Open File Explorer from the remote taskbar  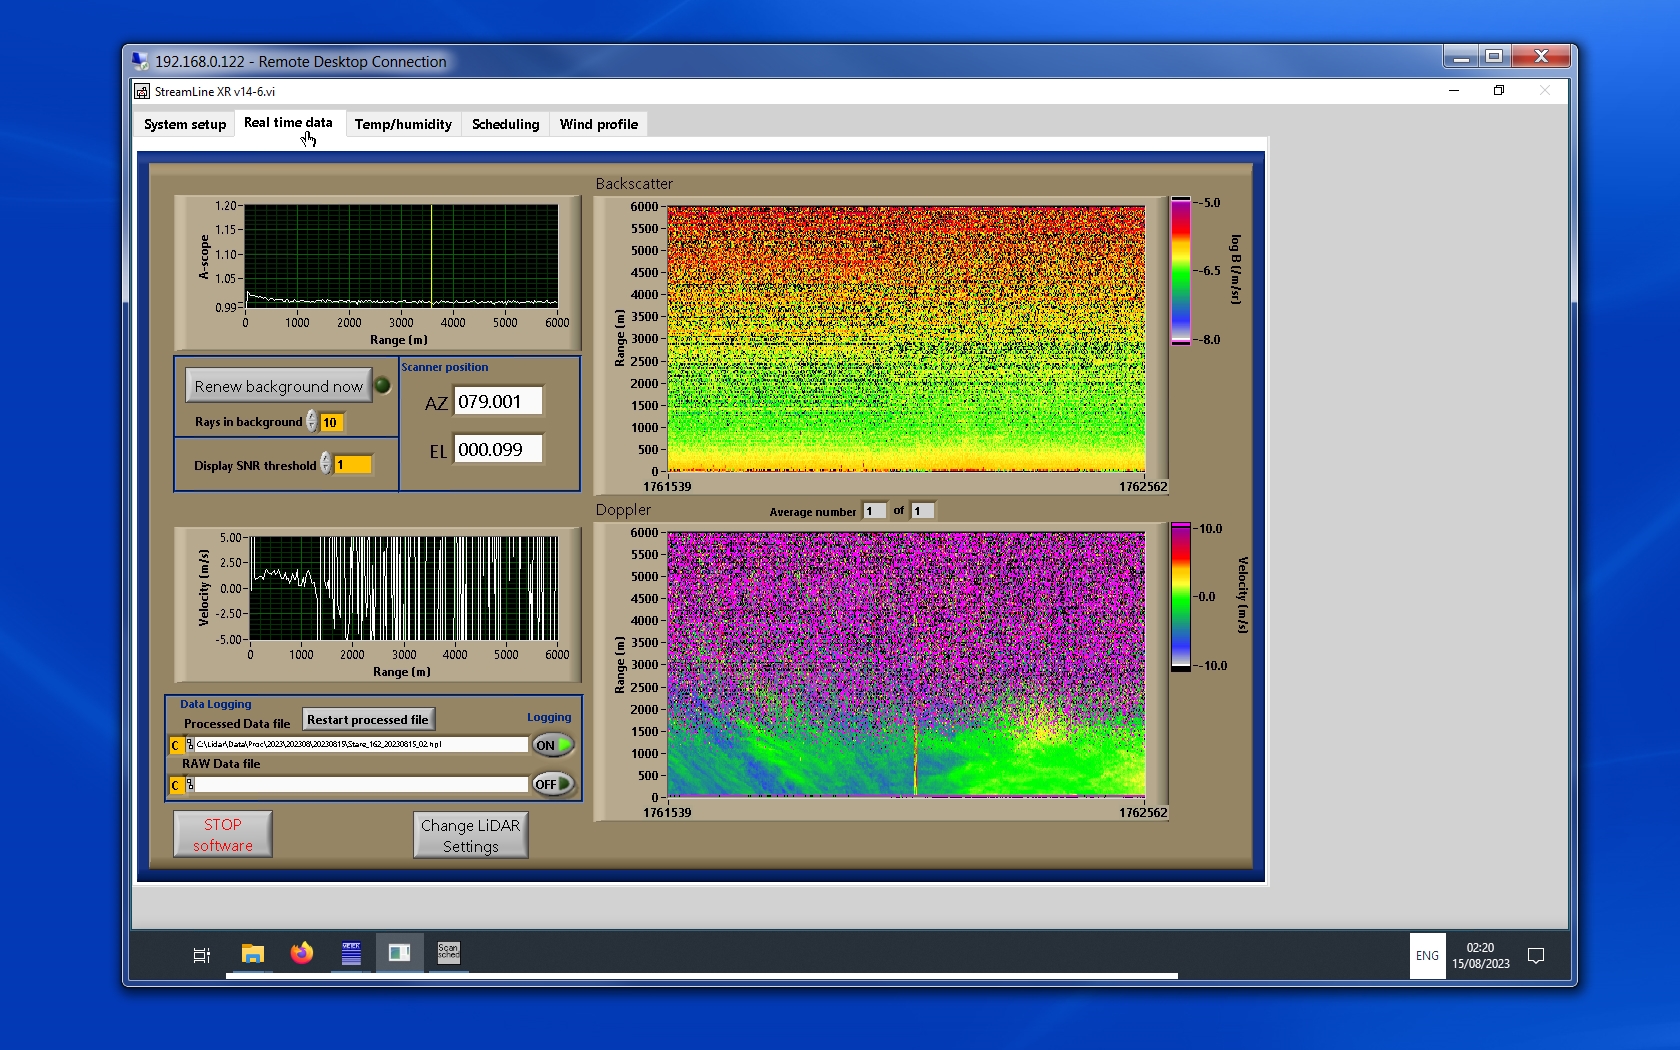(x=253, y=954)
